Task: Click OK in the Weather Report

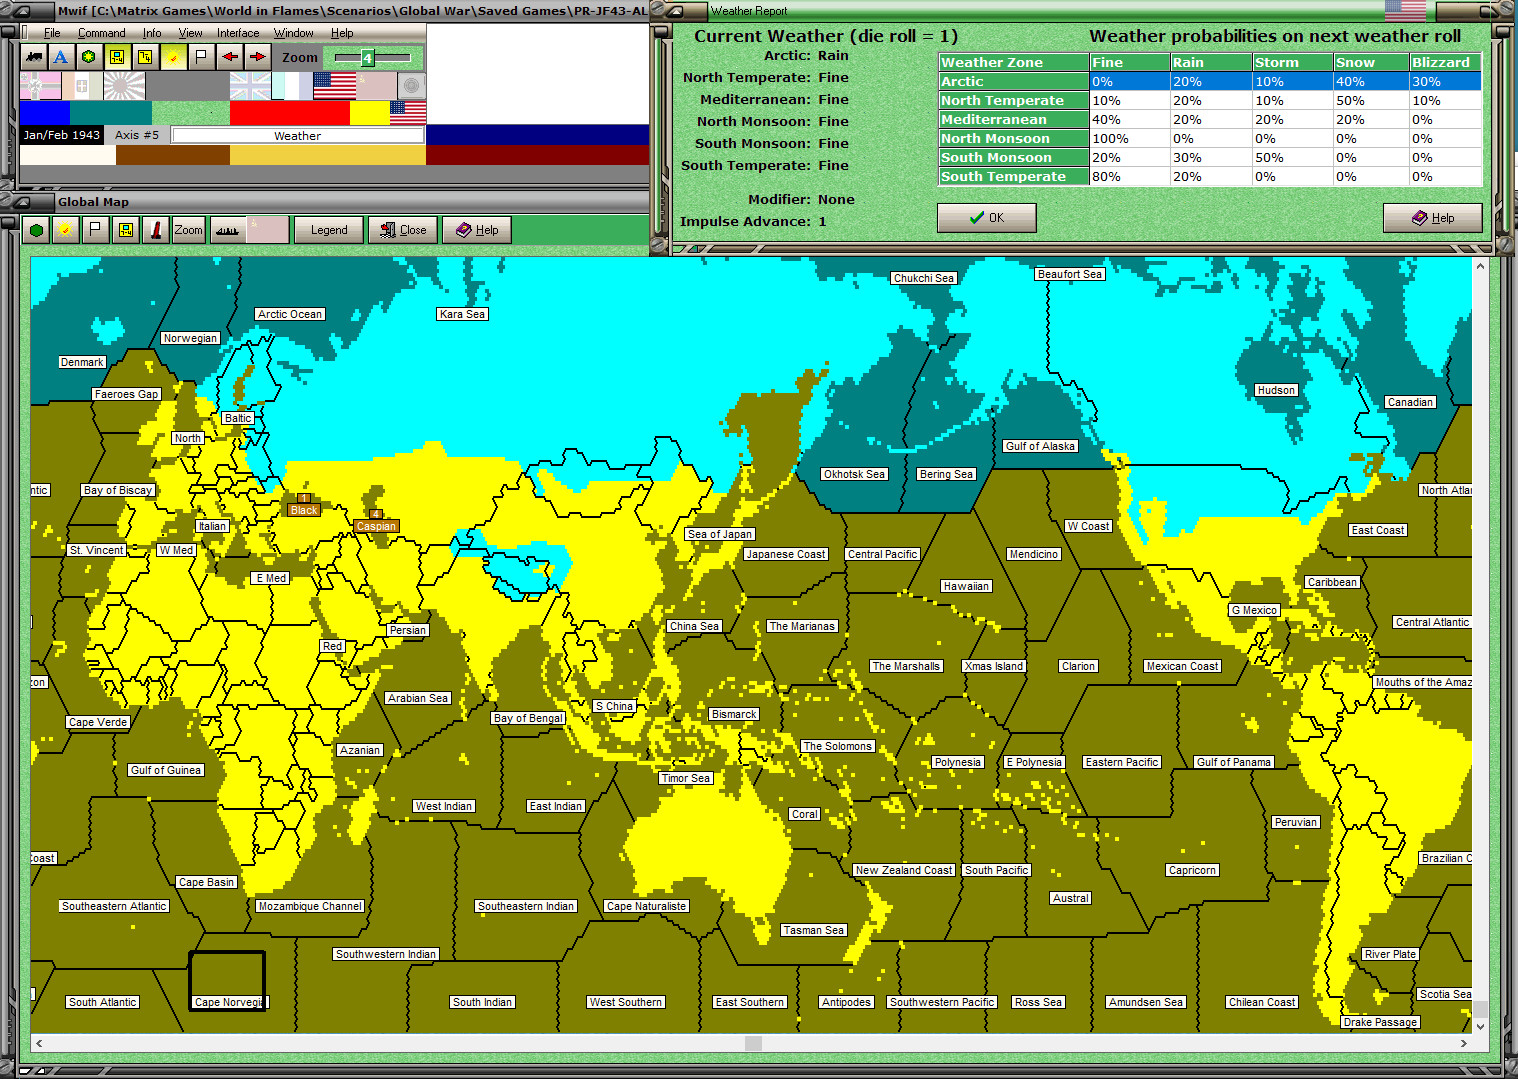Action: click(x=986, y=218)
